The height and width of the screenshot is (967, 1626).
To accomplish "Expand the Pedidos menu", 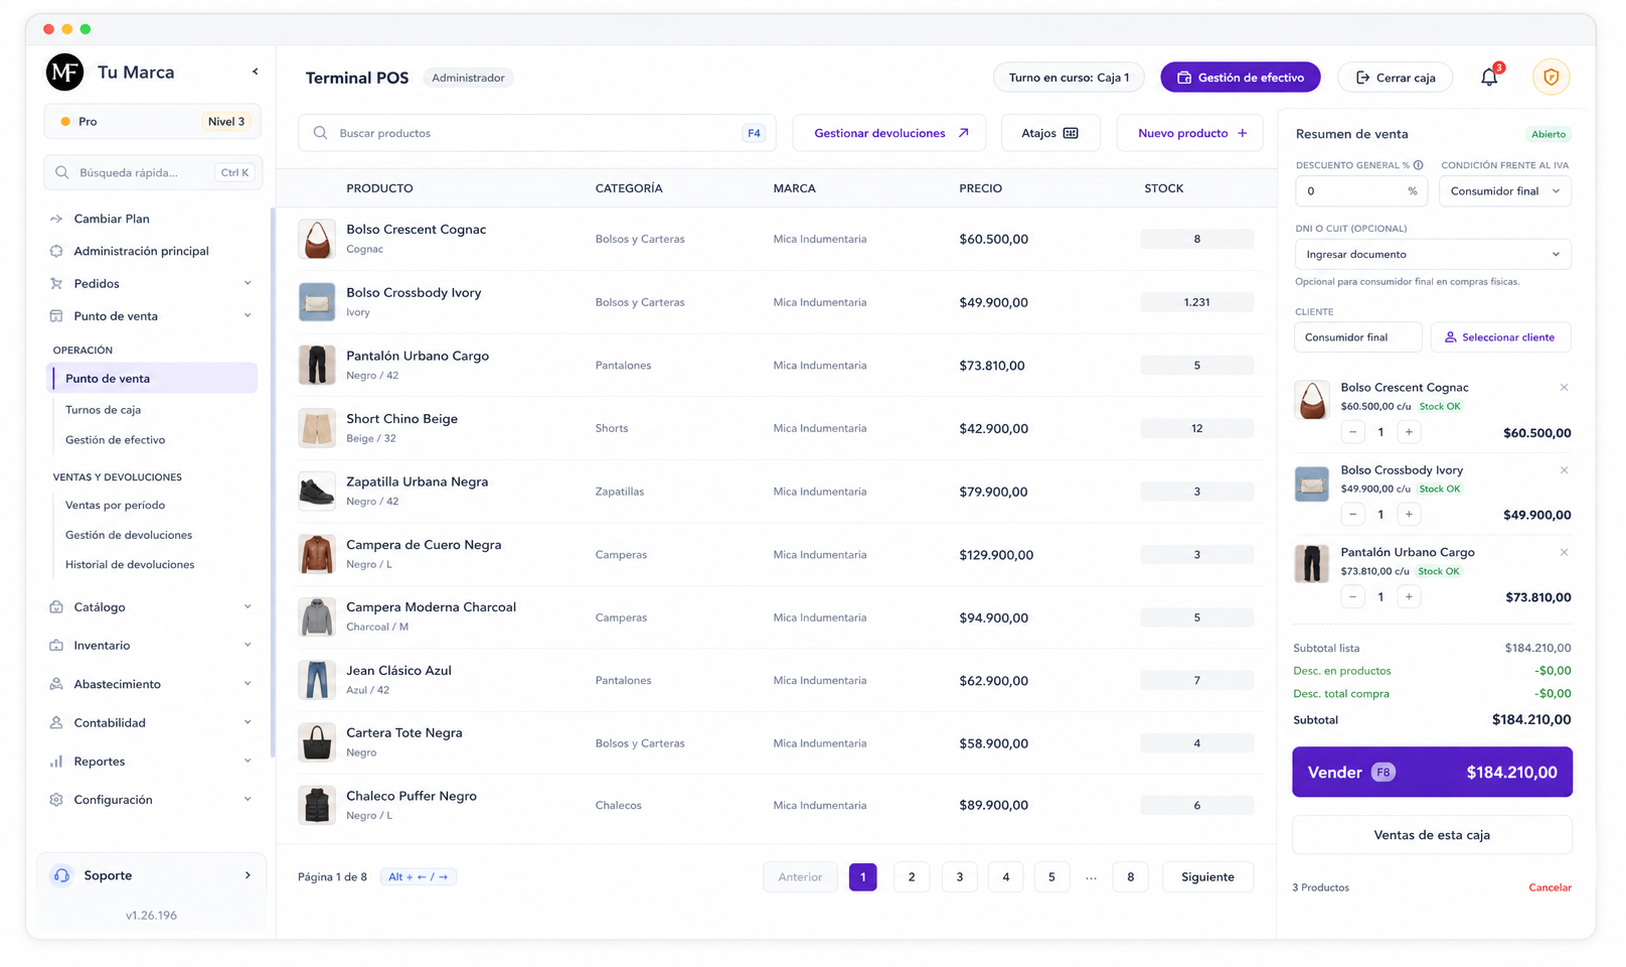I will 248,284.
